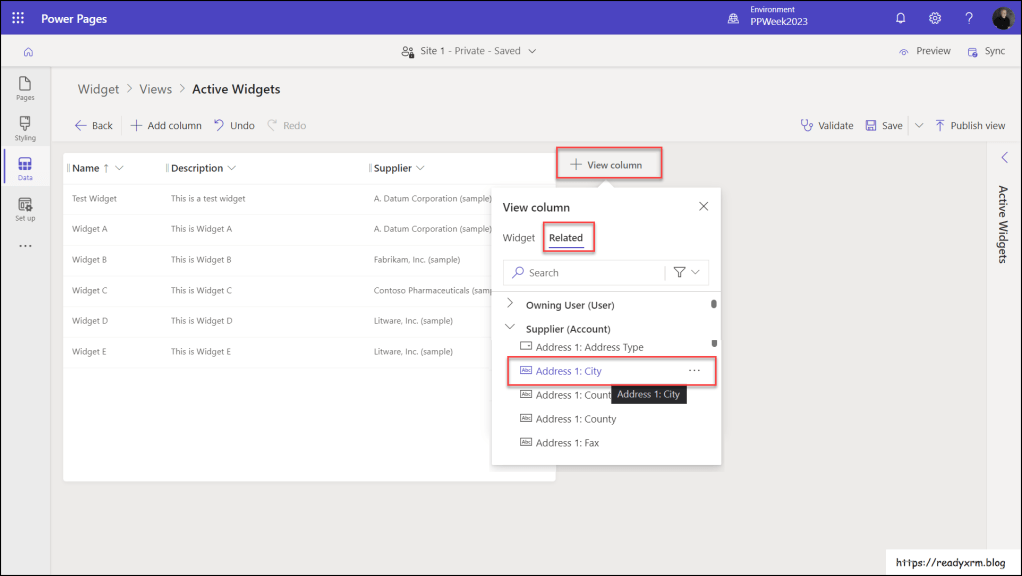Viewport: 1022px width, 576px height.
Task: Select Address 1: County column
Action: point(576,419)
